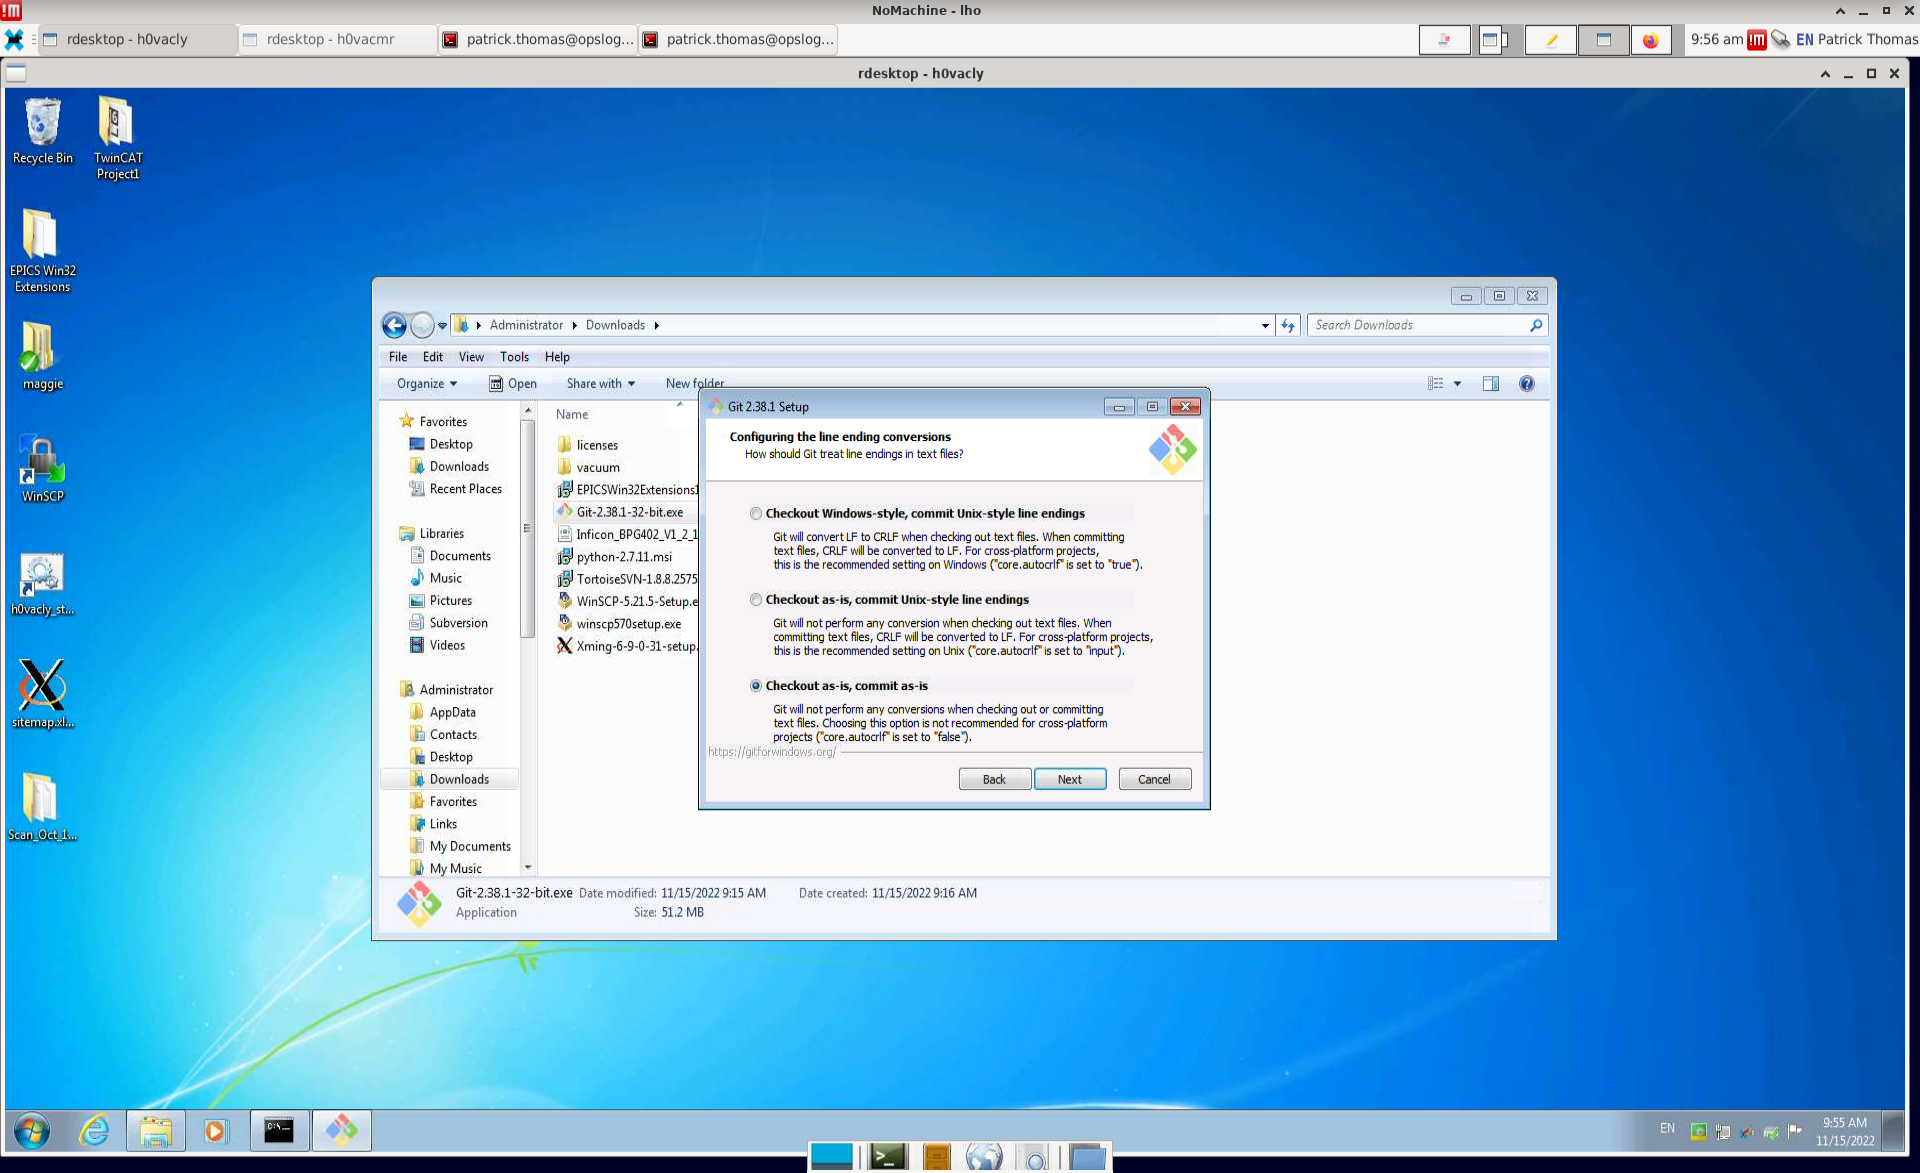1920x1173 pixels.
Task: Open the Tools menu
Action: [x=514, y=357]
